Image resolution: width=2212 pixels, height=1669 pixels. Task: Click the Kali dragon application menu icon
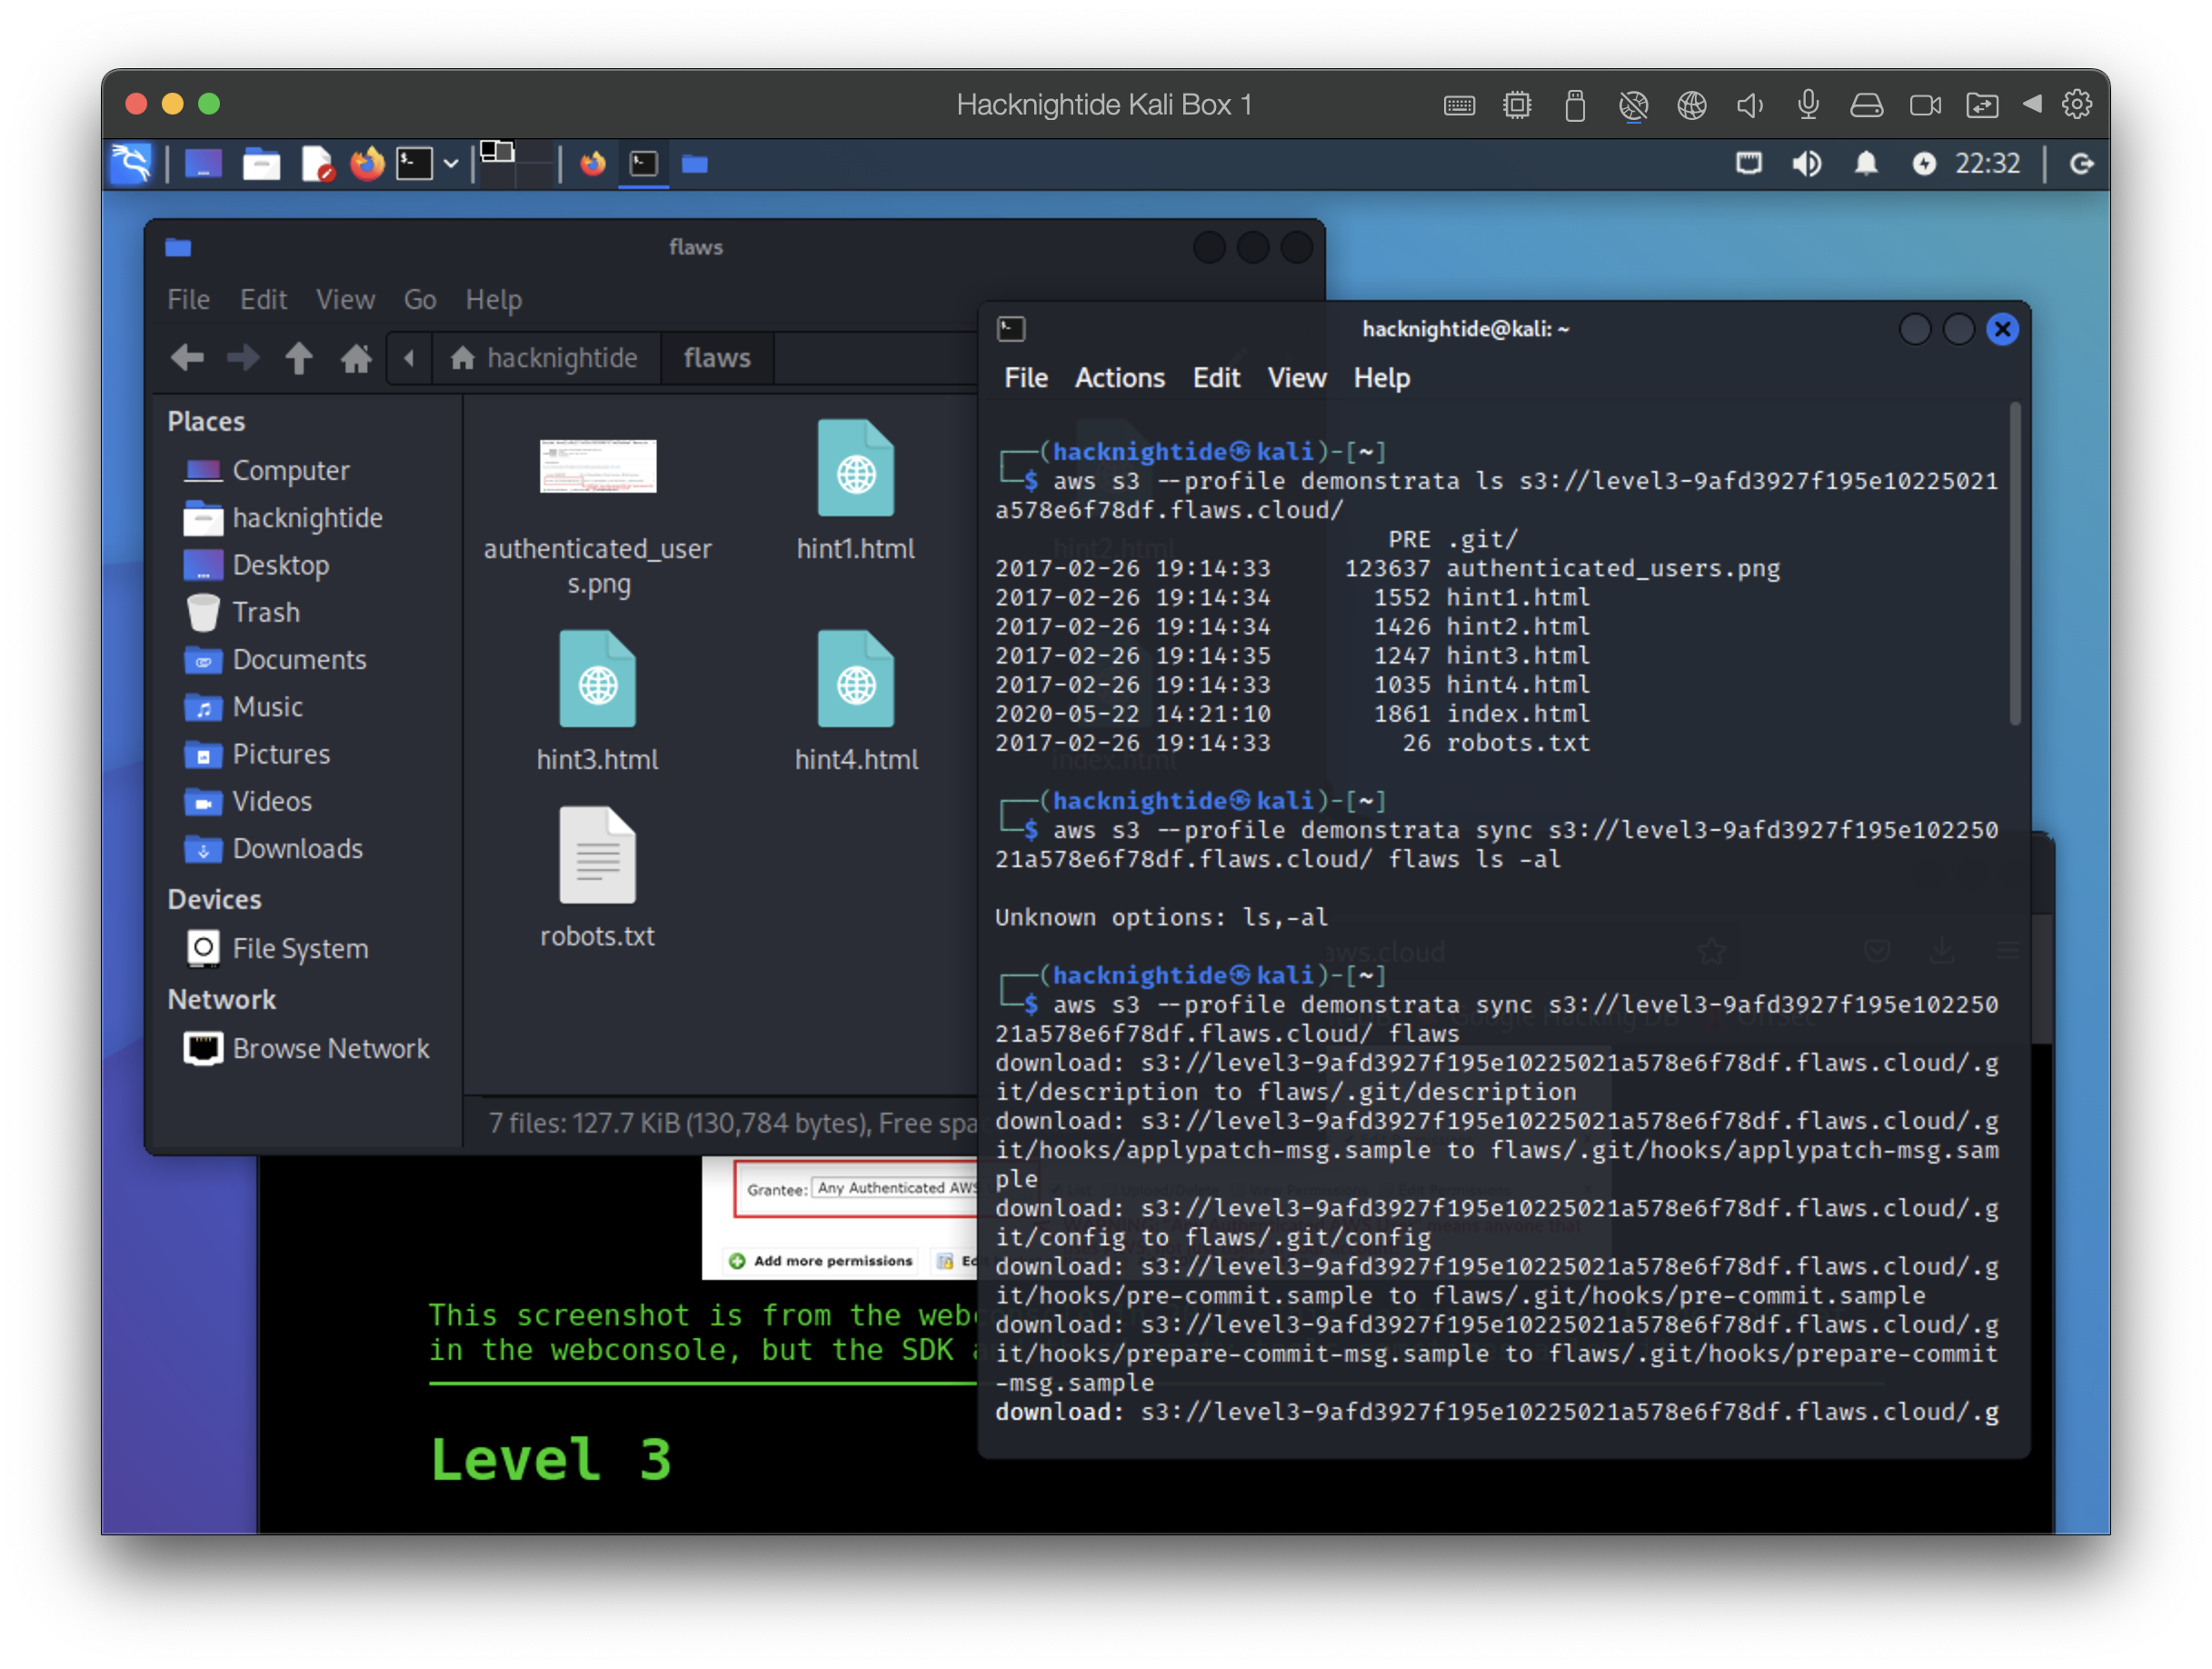131,163
